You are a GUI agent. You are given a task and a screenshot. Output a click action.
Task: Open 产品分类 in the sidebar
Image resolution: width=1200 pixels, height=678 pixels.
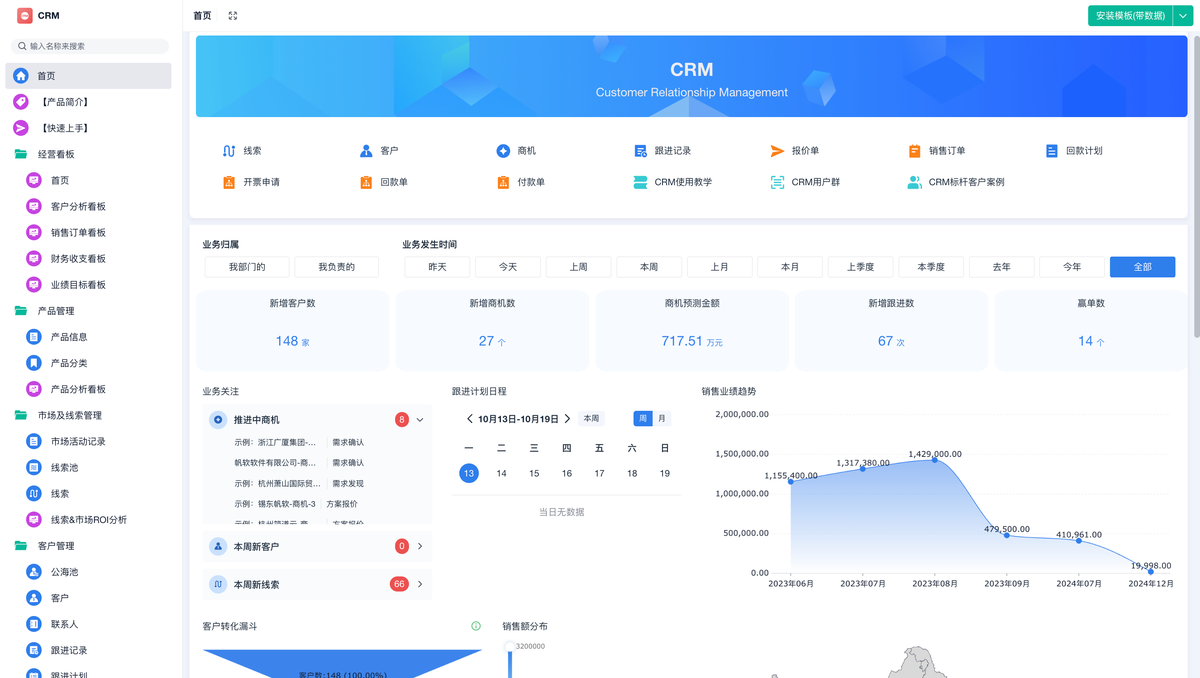[x=90, y=363]
